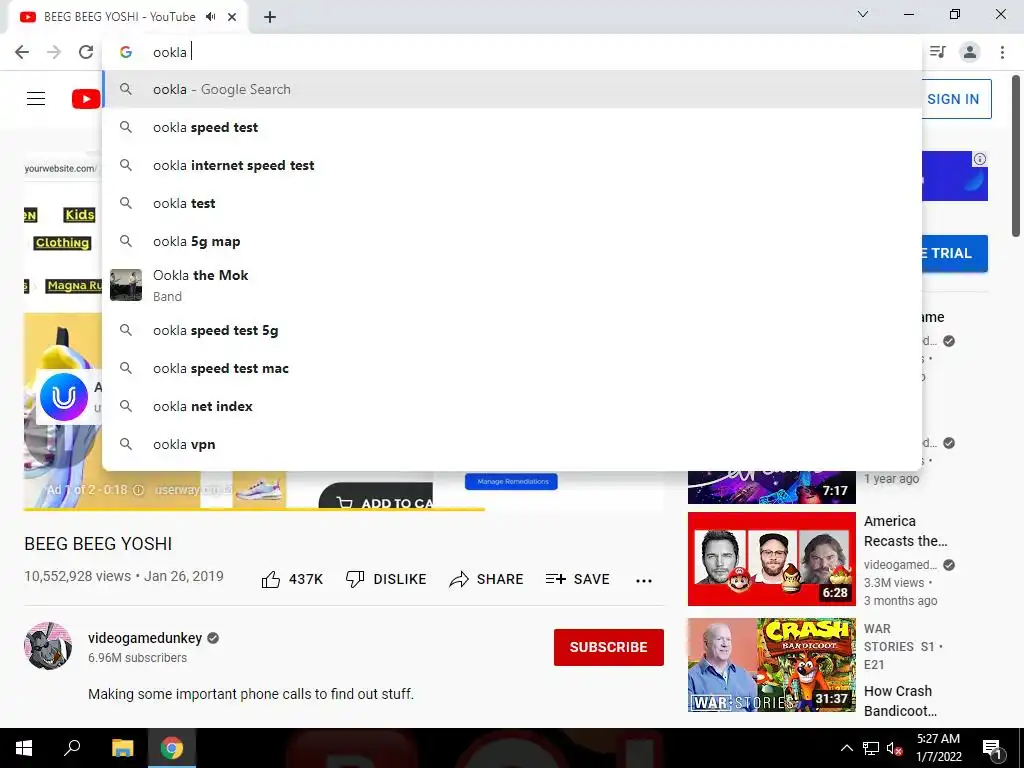The image size is (1024, 768).
Task: Open File Explorer from the taskbar
Action: point(122,748)
